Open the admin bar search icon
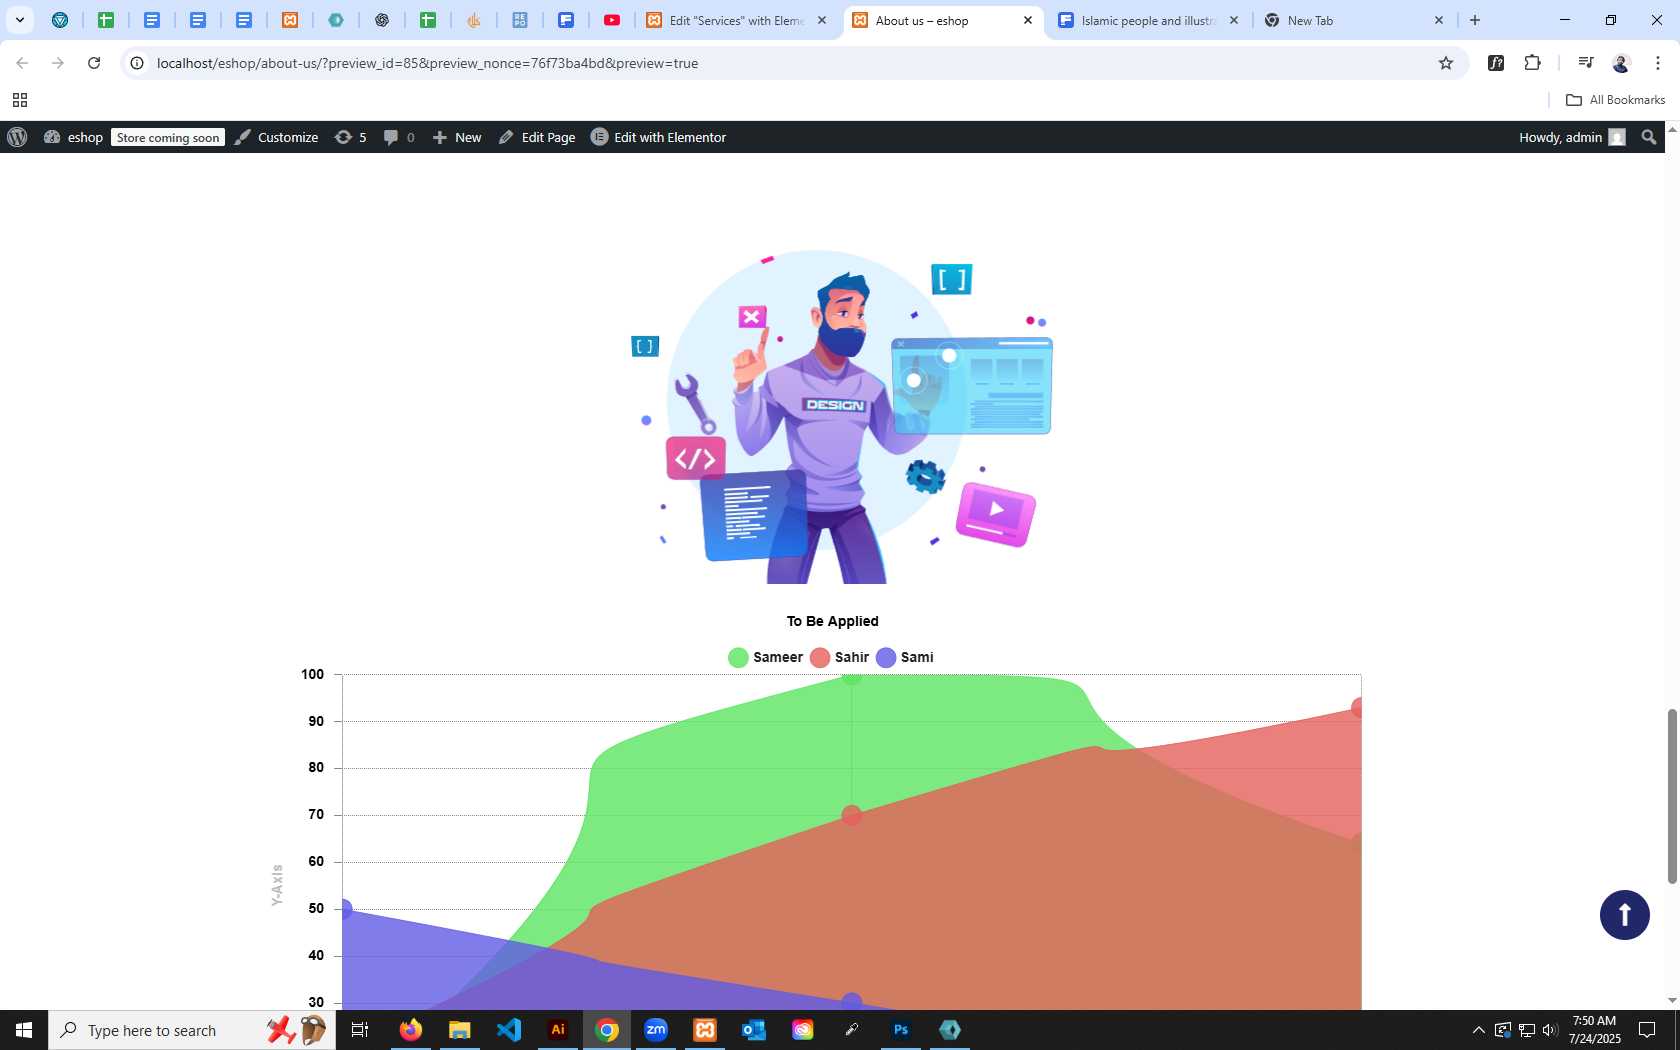Screen dimensions: 1680x1050 click(1649, 137)
